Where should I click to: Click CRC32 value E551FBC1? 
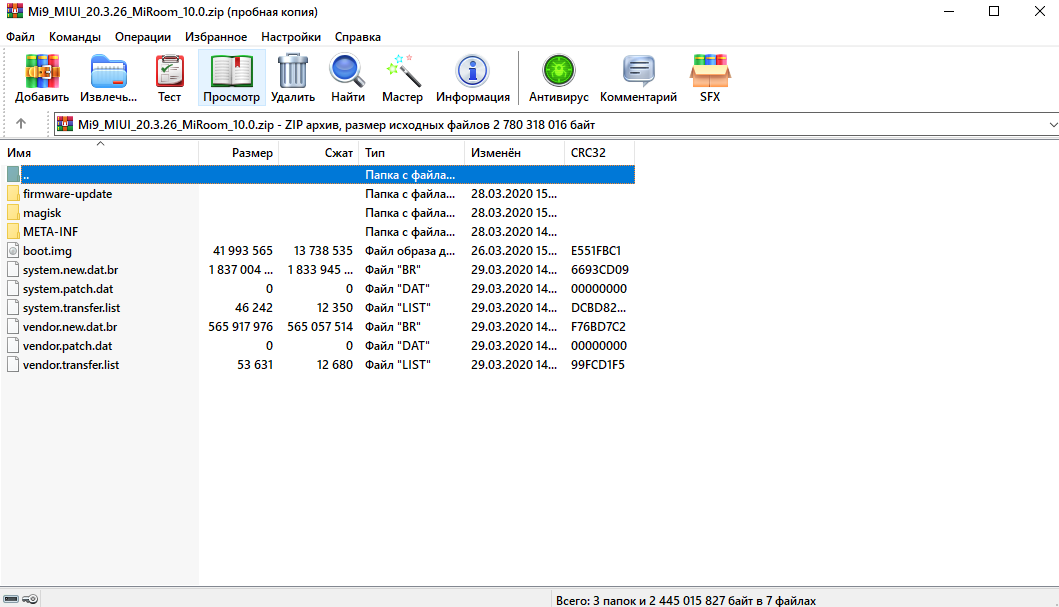pos(596,250)
